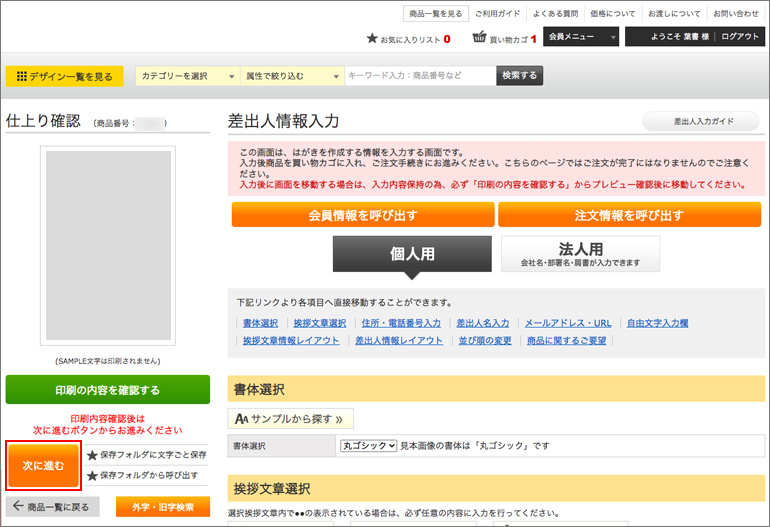Viewport: 770px width, 527px height.
Task: Click the postcard preview thumbnail
Action: click(108, 247)
